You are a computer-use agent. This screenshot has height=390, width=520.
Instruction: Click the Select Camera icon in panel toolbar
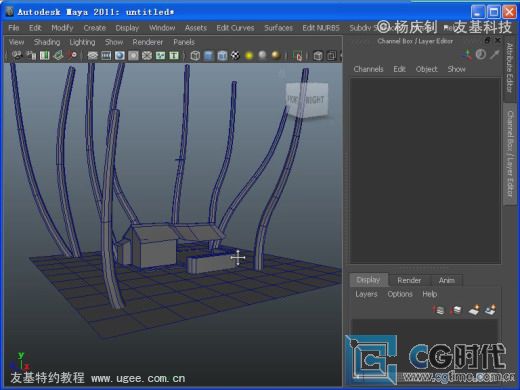click(x=16, y=55)
